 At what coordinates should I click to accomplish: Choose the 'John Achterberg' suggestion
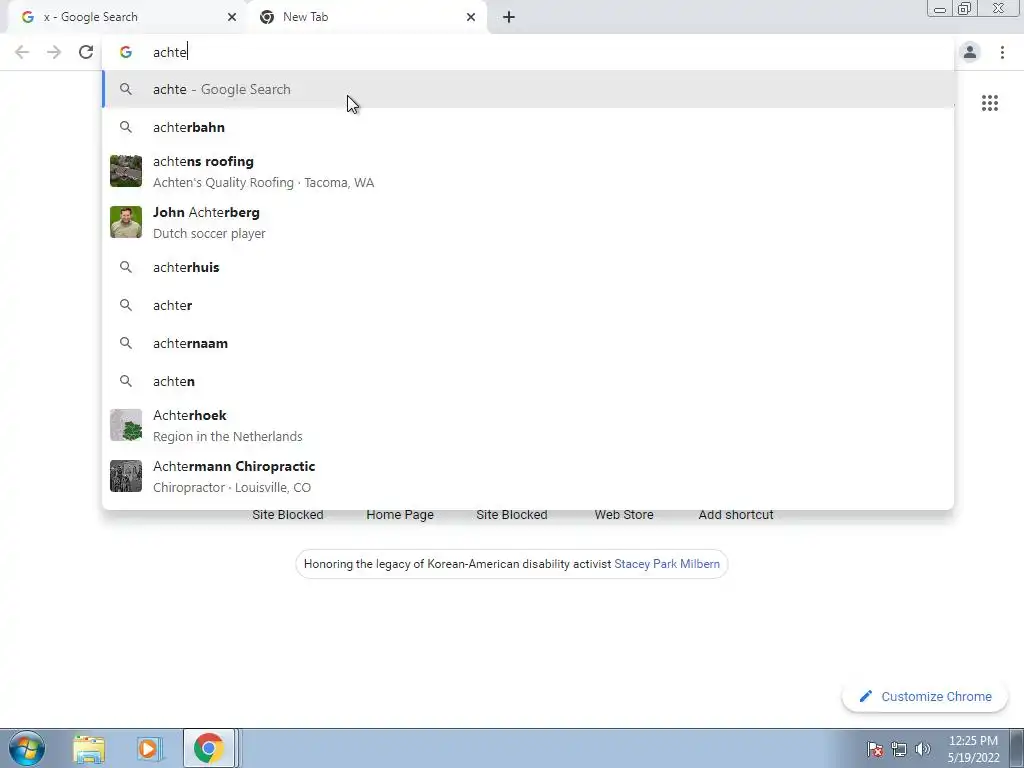(x=528, y=222)
